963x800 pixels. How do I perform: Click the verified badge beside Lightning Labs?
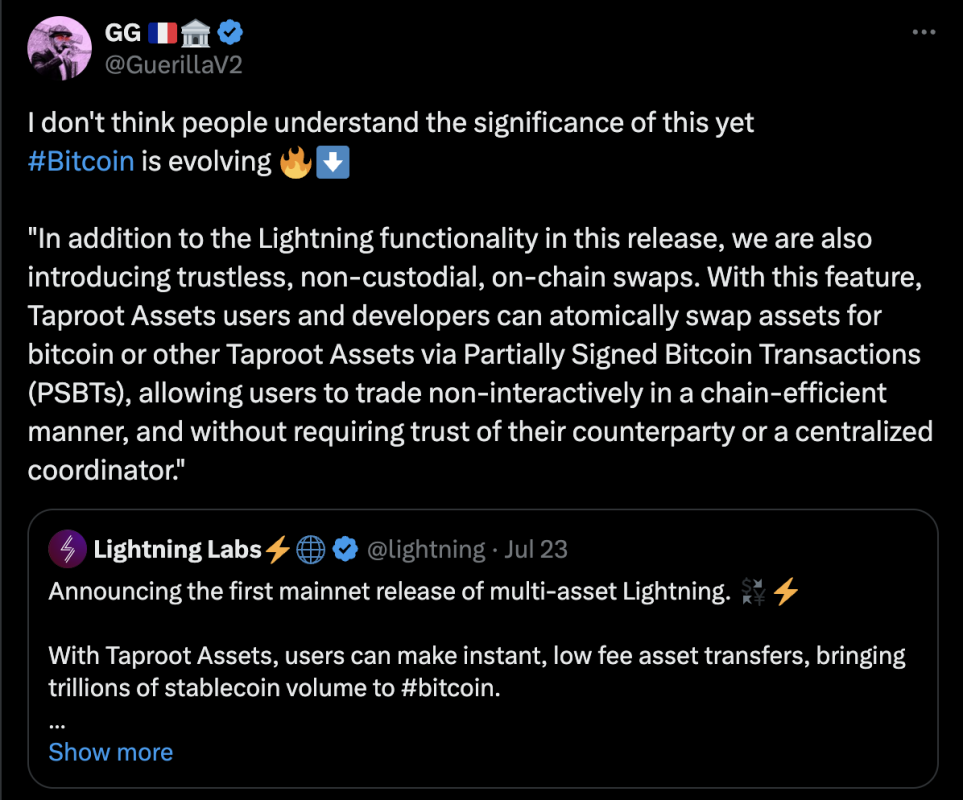point(345,548)
